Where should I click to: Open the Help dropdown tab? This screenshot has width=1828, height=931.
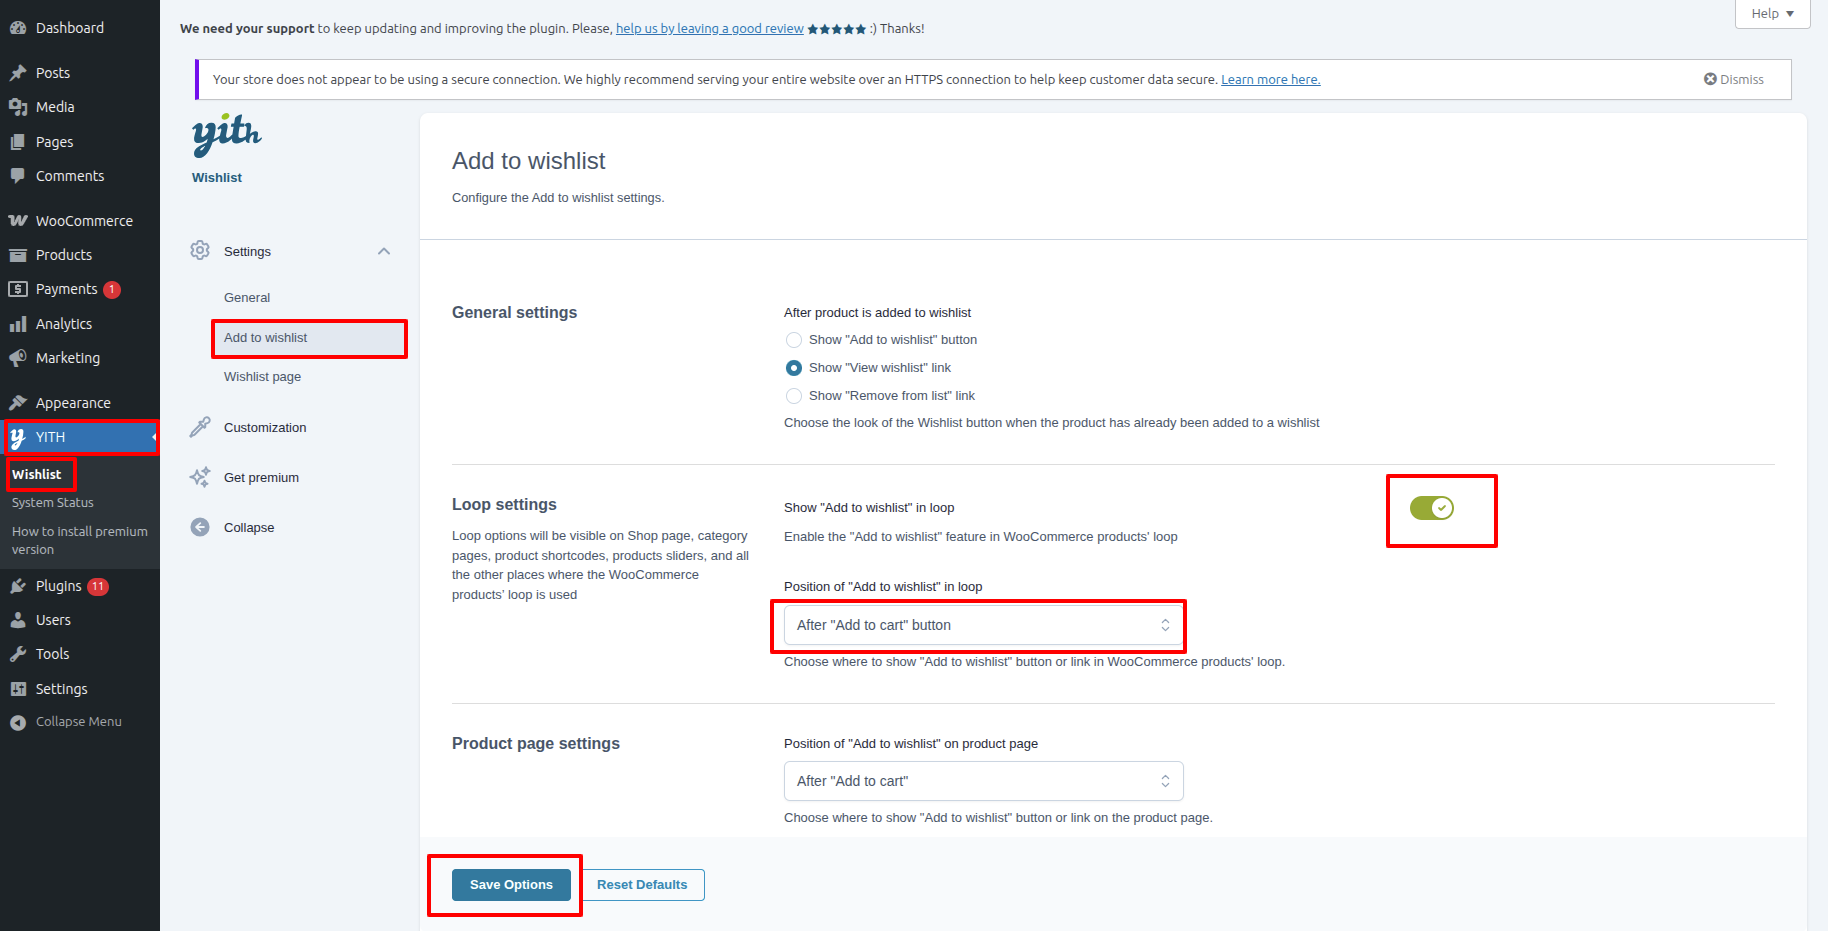(x=1772, y=14)
